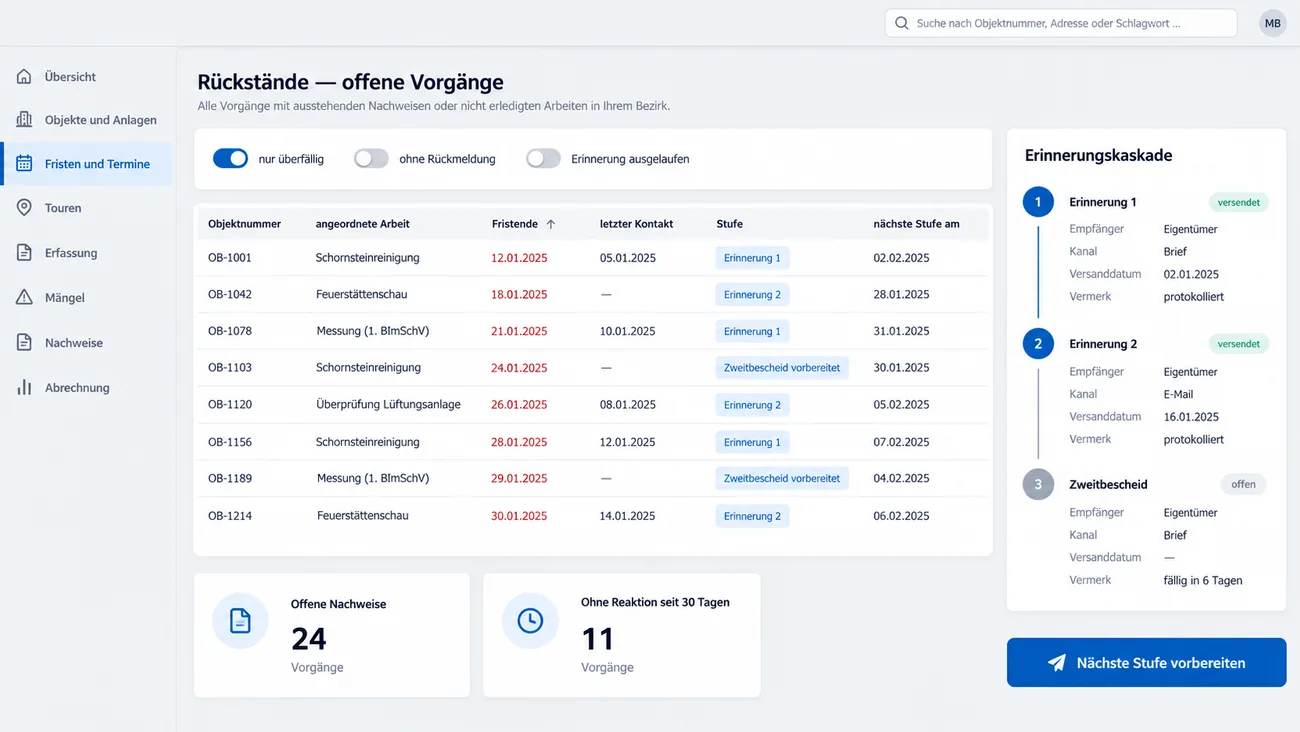Select object number OB-1078

tap(230, 331)
